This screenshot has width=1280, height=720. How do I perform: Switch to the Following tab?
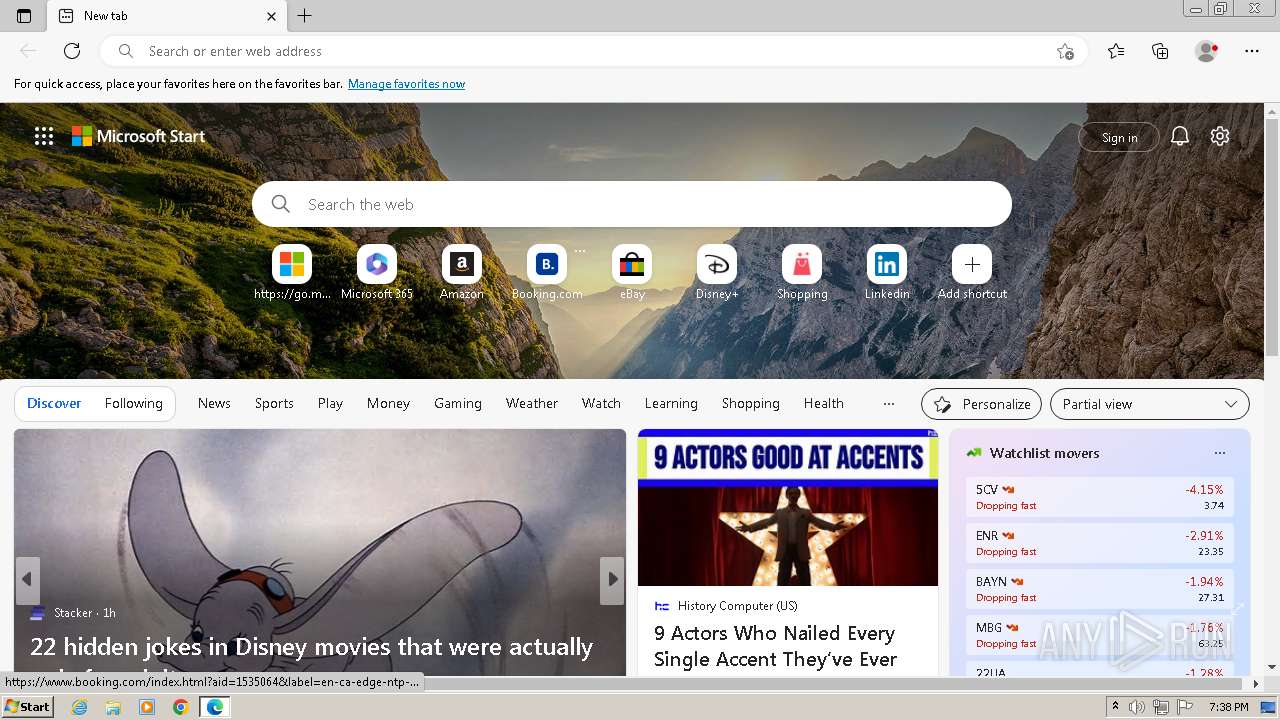133,403
